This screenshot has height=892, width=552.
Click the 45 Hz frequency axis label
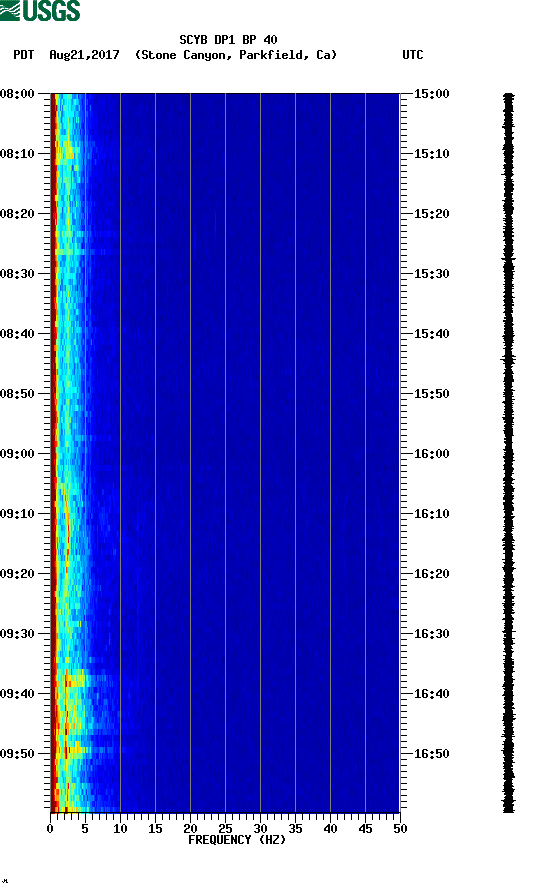coord(365,829)
